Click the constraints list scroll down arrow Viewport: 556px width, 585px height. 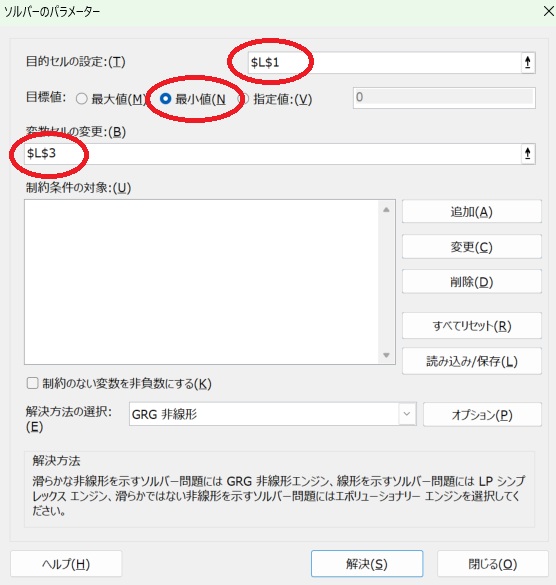tap(386, 355)
